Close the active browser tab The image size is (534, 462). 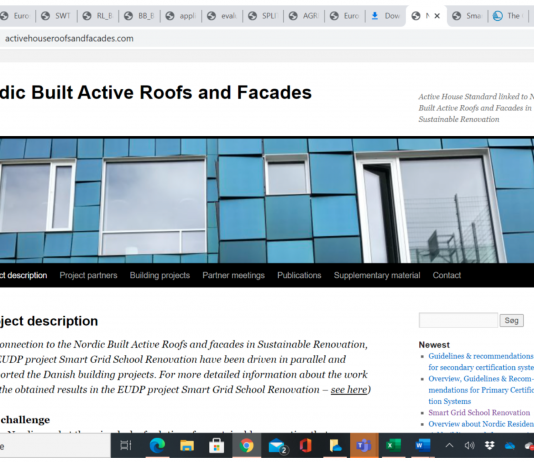point(437,16)
